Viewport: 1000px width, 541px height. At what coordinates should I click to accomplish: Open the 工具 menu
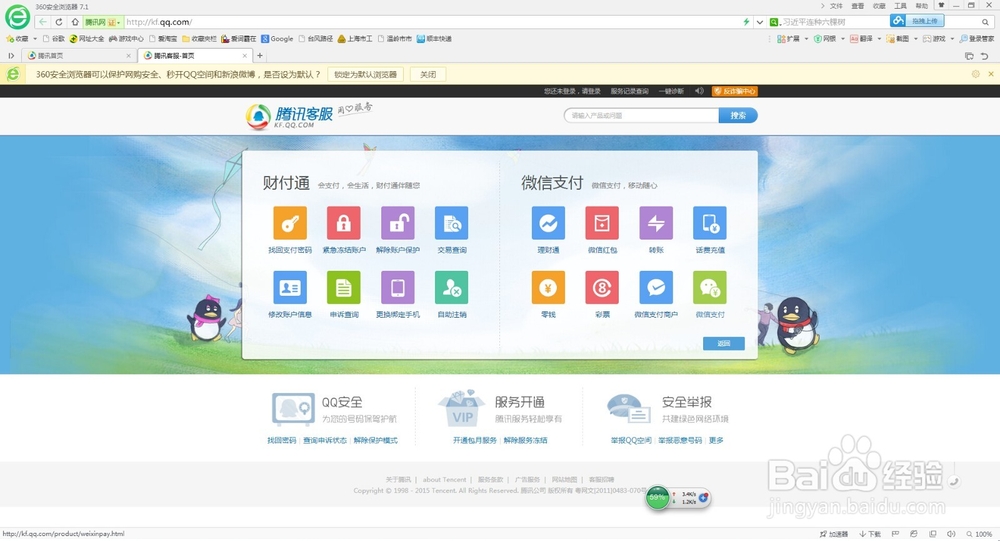tap(901, 6)
